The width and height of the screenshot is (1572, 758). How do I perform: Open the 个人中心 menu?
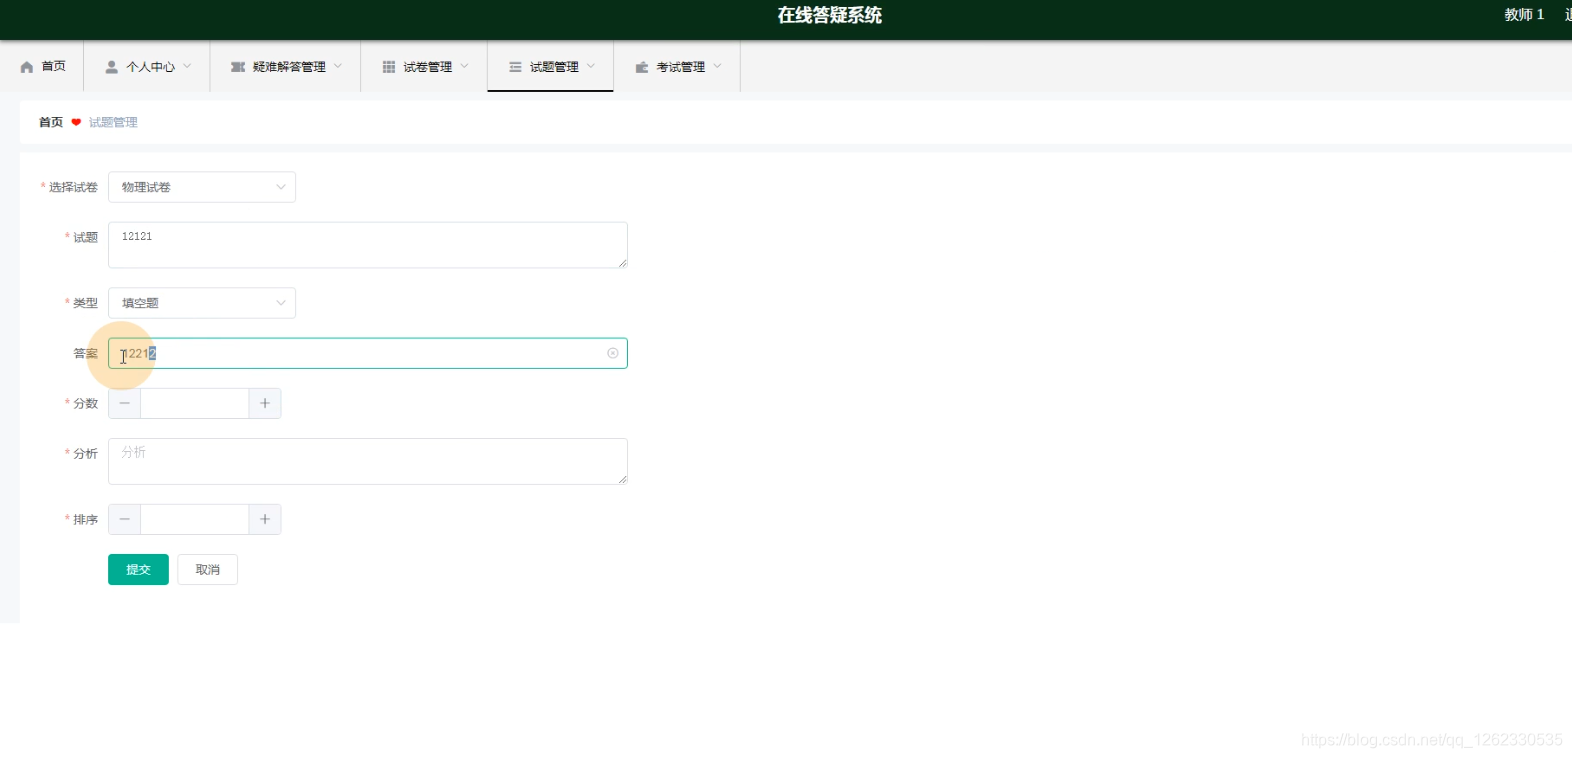pos(148,66)
